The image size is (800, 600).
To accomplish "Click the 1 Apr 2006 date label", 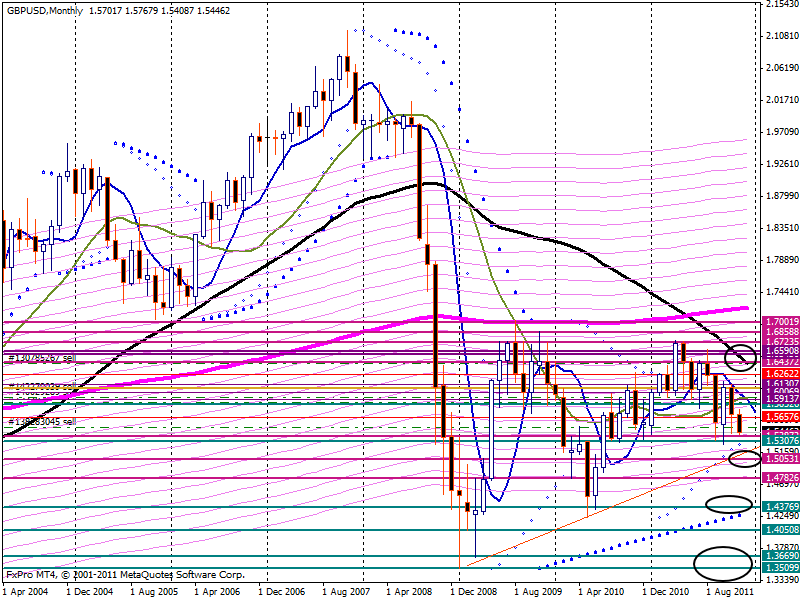I will 217,592.
